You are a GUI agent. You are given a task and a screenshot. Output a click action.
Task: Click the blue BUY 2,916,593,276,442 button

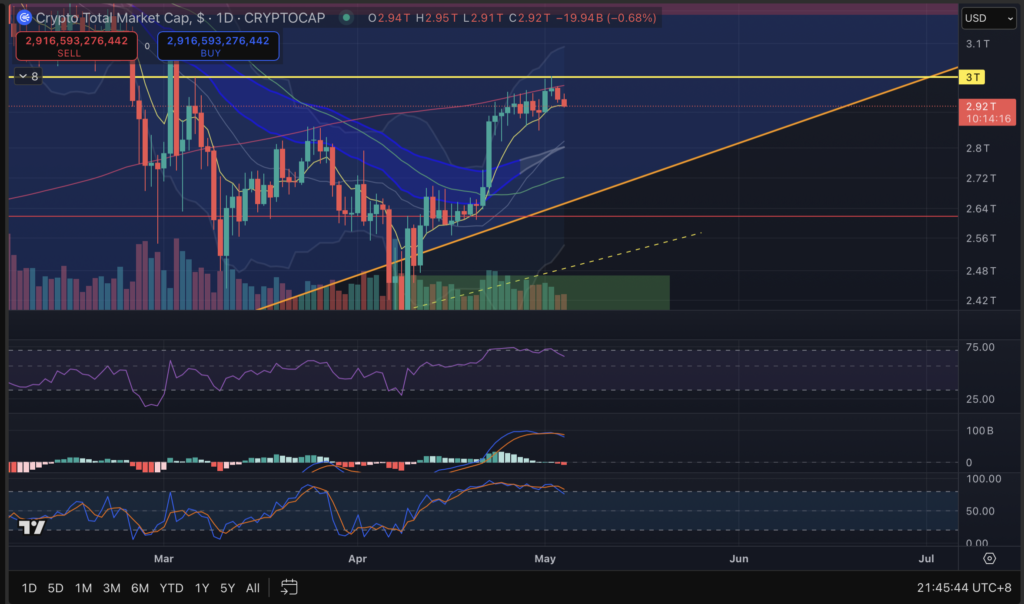pyautogui.click(x=218, y=46)
